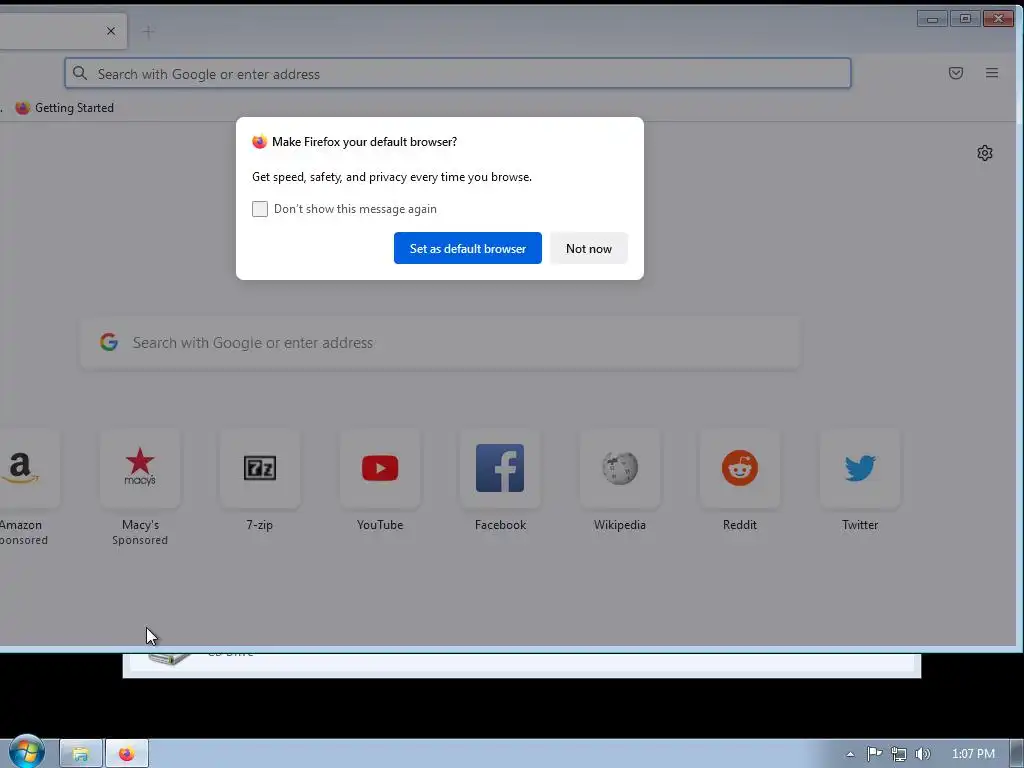Open the YouTube shortcut tile
1024x768 pixels.
click(x=380, y=468)
